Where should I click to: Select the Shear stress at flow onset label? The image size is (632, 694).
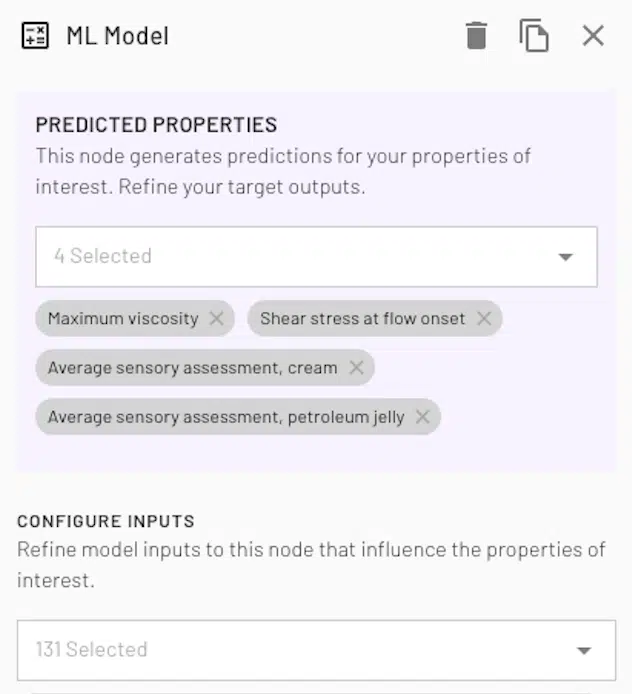pyautogui.click(x=362, y=318)
